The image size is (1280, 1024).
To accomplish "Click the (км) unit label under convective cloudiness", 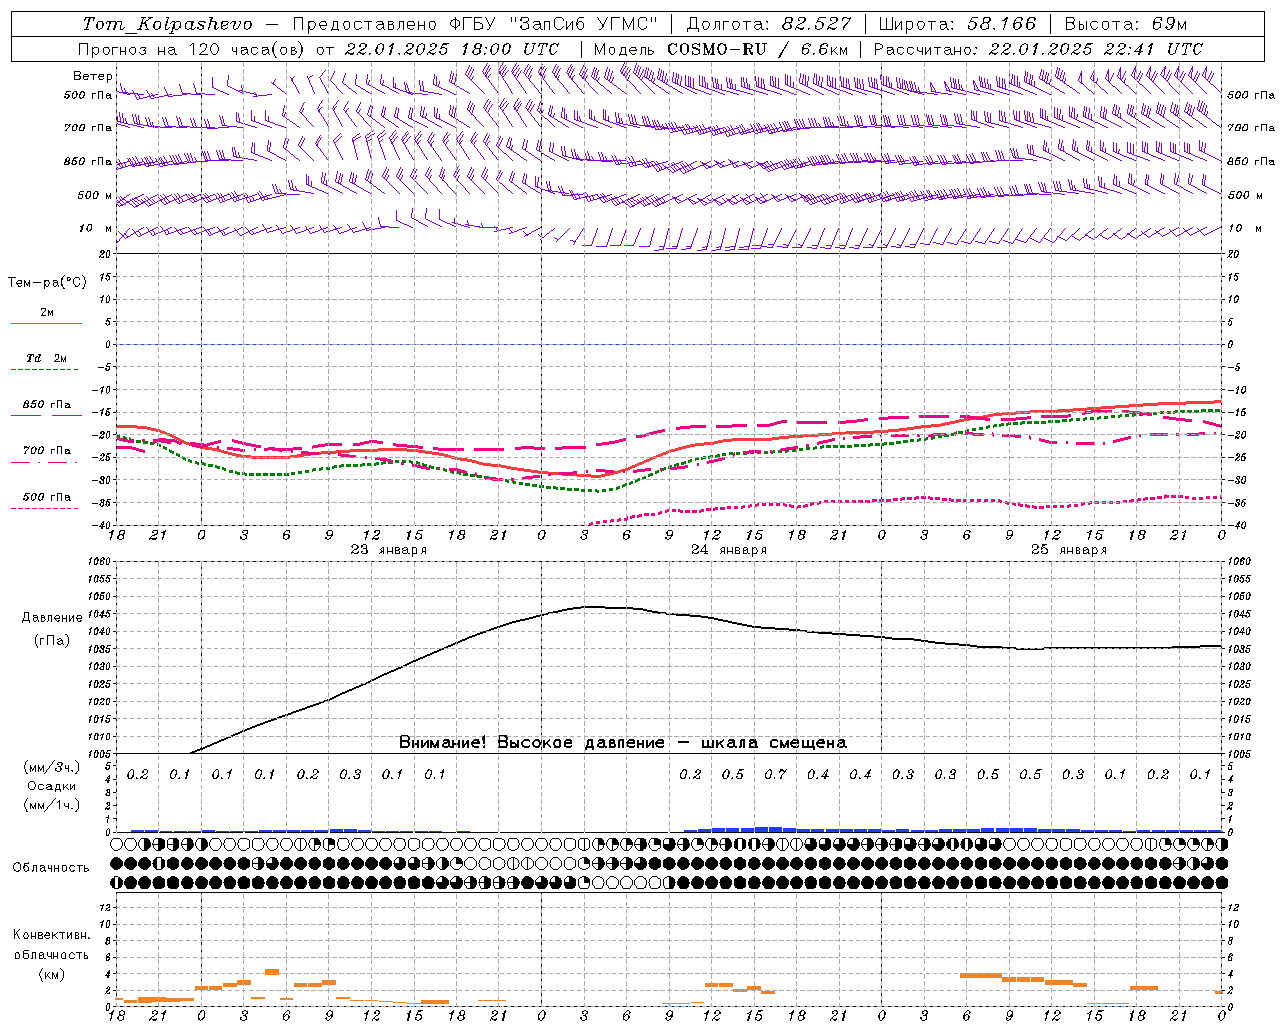I will [x=51, y=975].
